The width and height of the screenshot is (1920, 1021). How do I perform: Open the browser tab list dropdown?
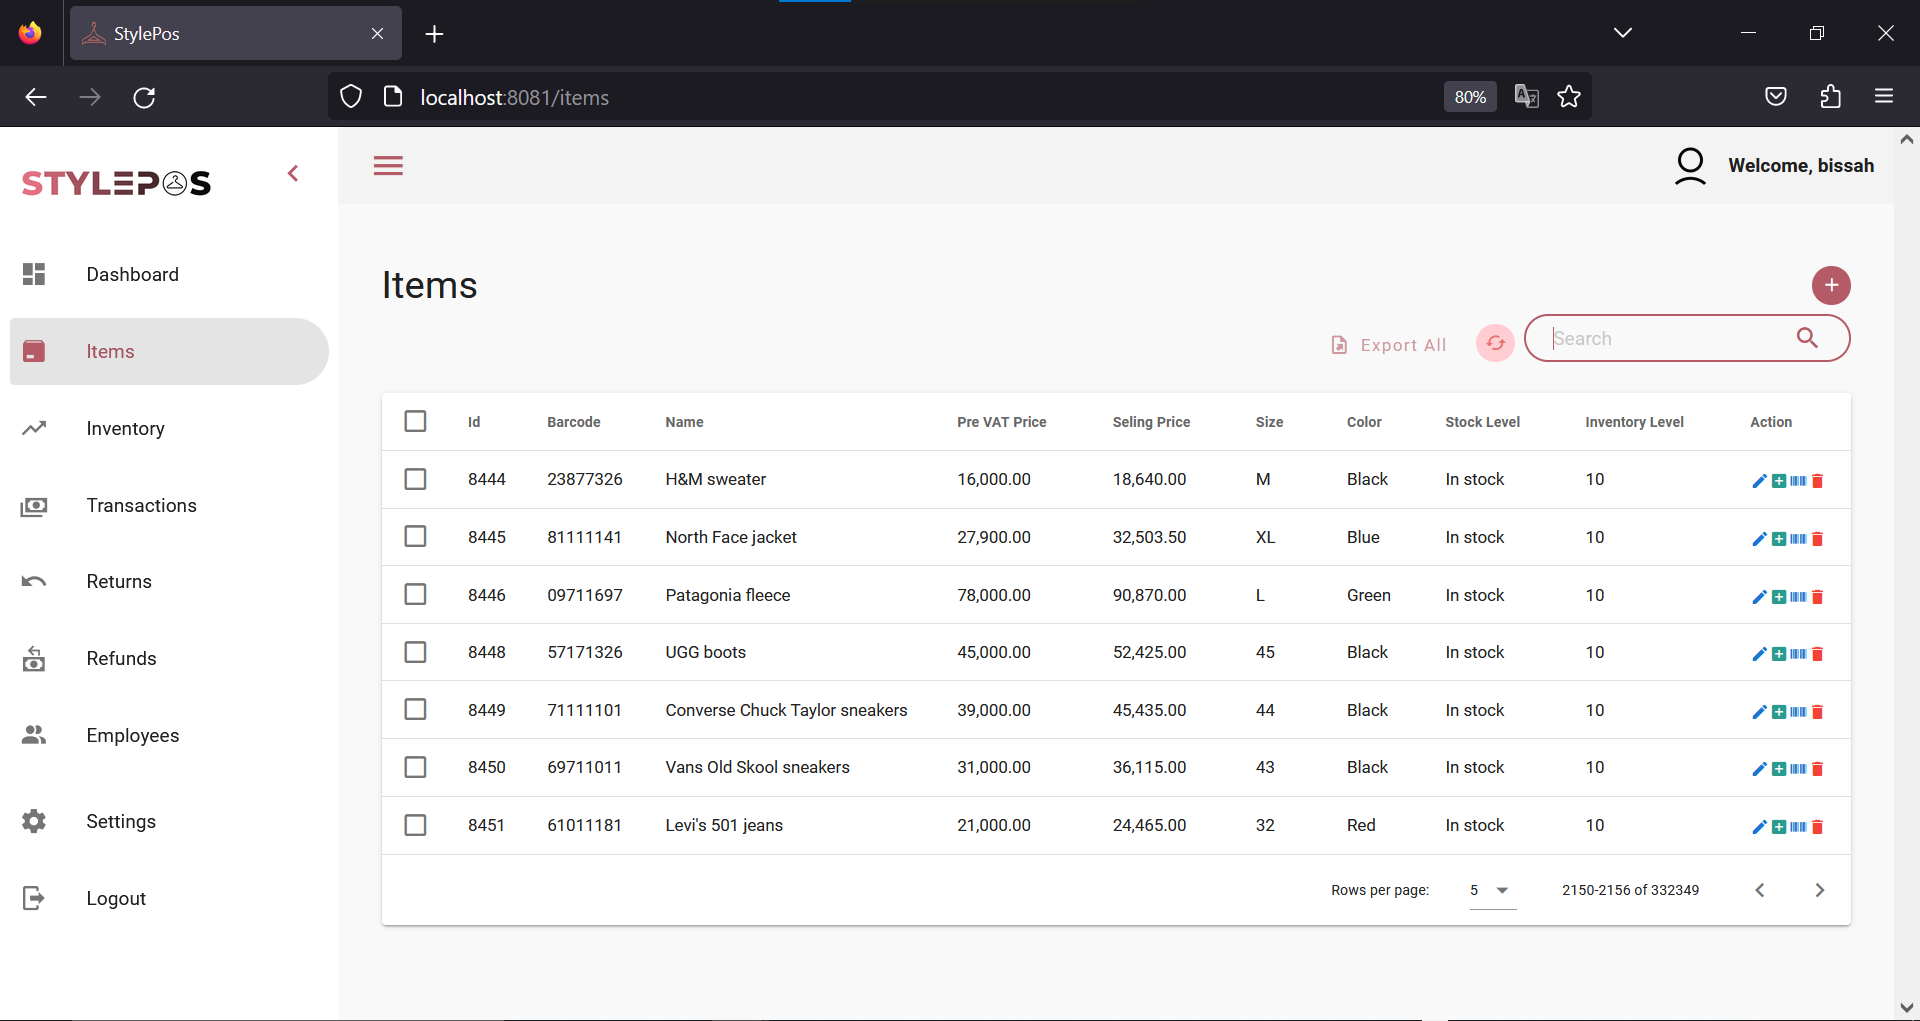(x=1622, y=31)
